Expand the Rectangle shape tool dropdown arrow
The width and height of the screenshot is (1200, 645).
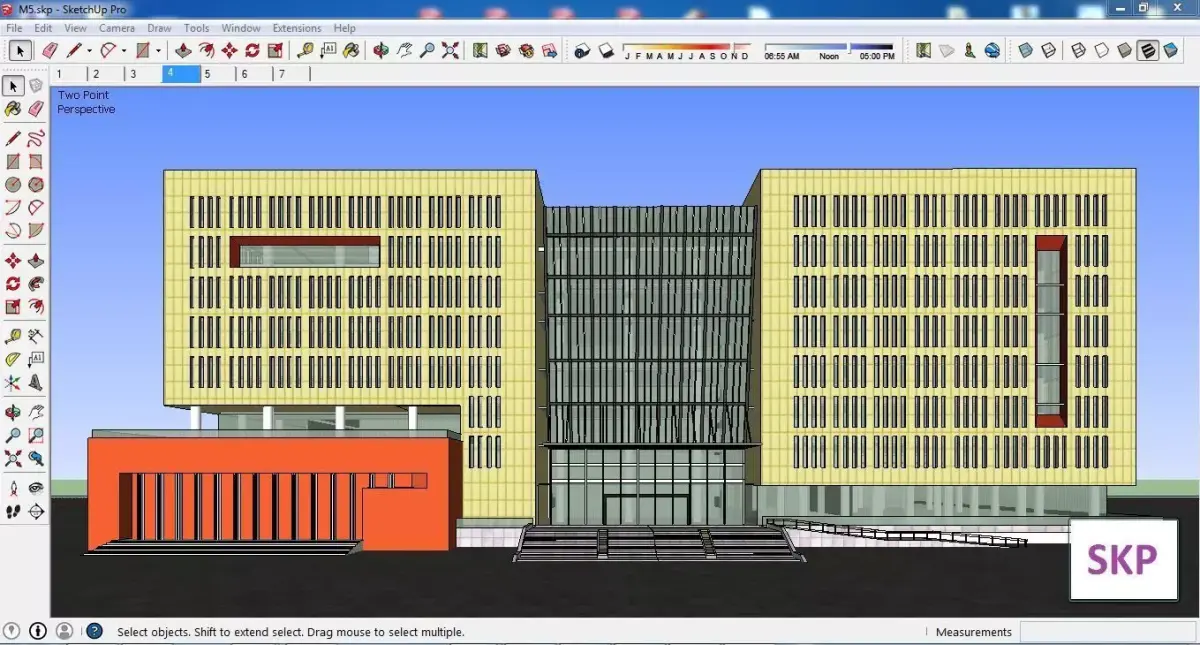coord(157,50)
